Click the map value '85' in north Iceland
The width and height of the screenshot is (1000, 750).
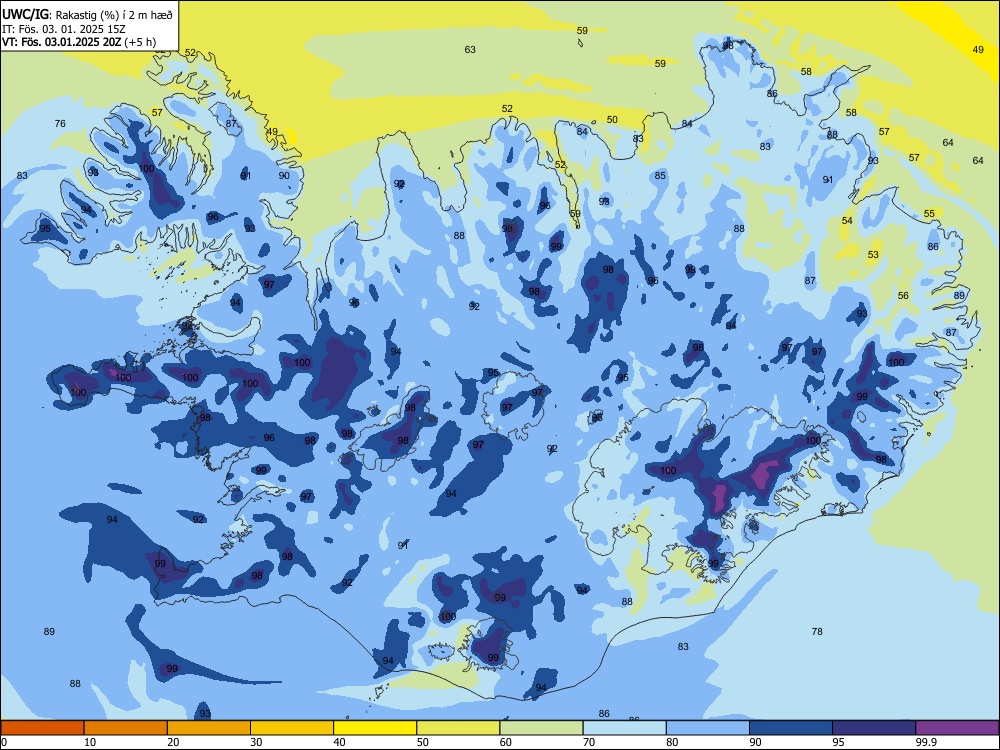[660, 176]
